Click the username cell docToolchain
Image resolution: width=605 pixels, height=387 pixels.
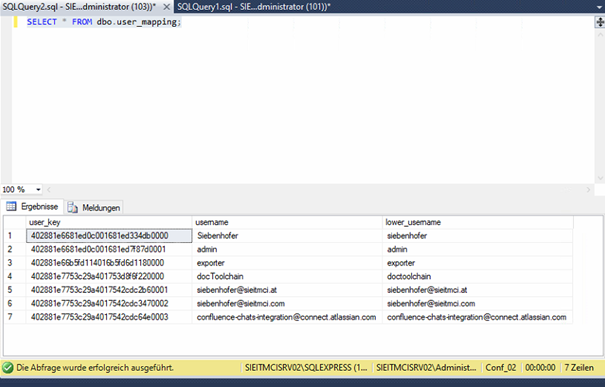pyautogui.click(x=287, y=276)
